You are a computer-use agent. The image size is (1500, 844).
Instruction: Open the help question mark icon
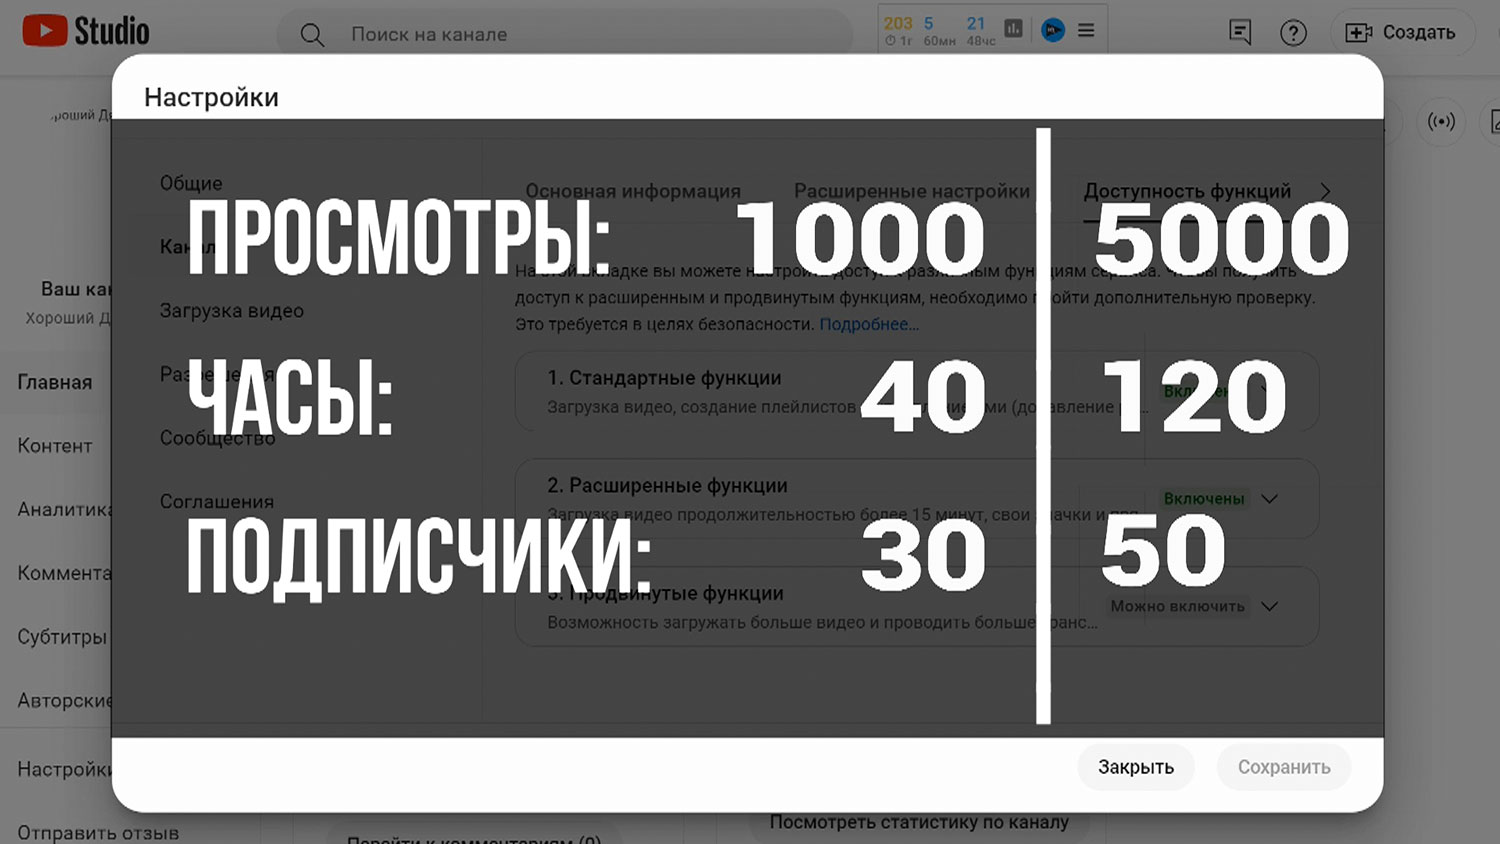[x=1293, y=33]
